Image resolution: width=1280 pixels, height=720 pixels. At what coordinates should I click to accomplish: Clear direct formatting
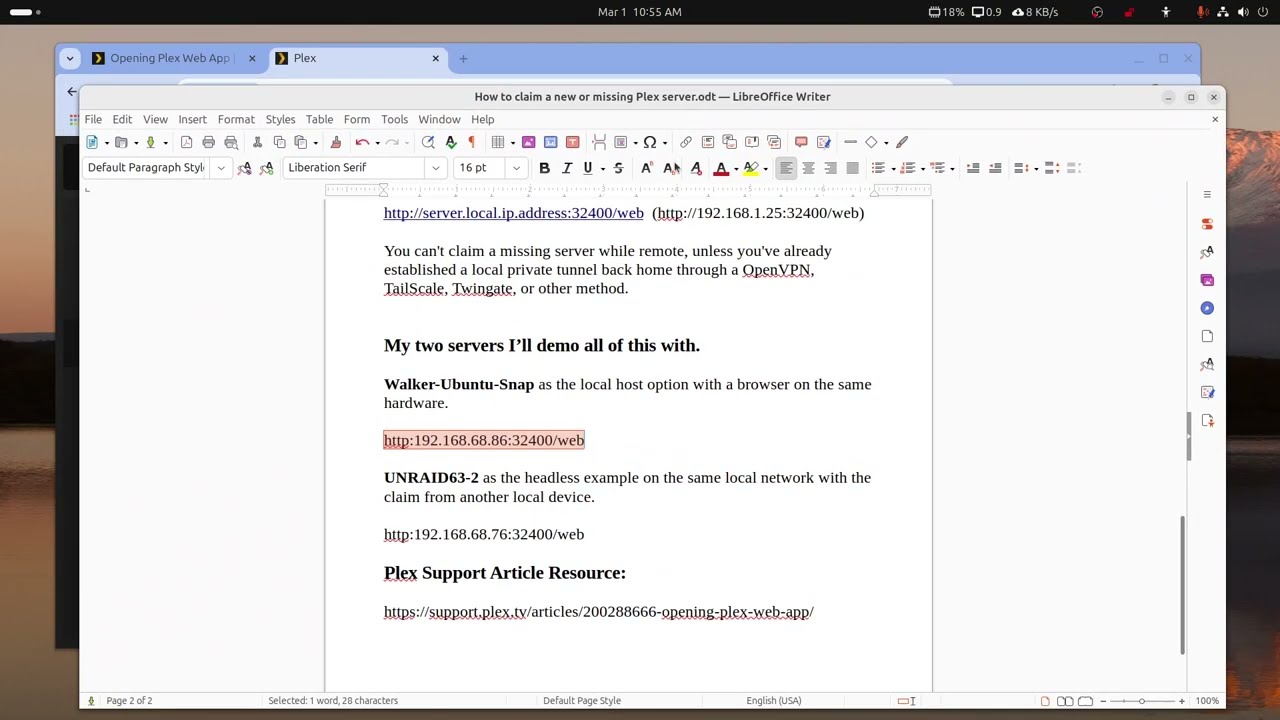pos(696,168)
